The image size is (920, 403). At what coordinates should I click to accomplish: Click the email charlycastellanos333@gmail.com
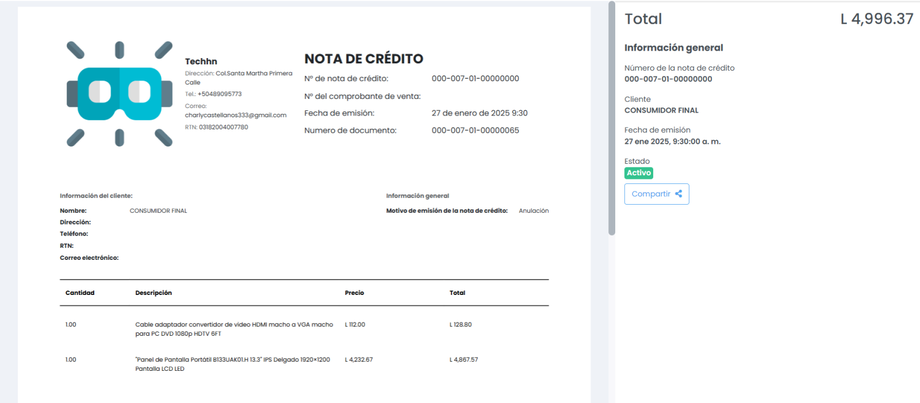pos(235,116)
